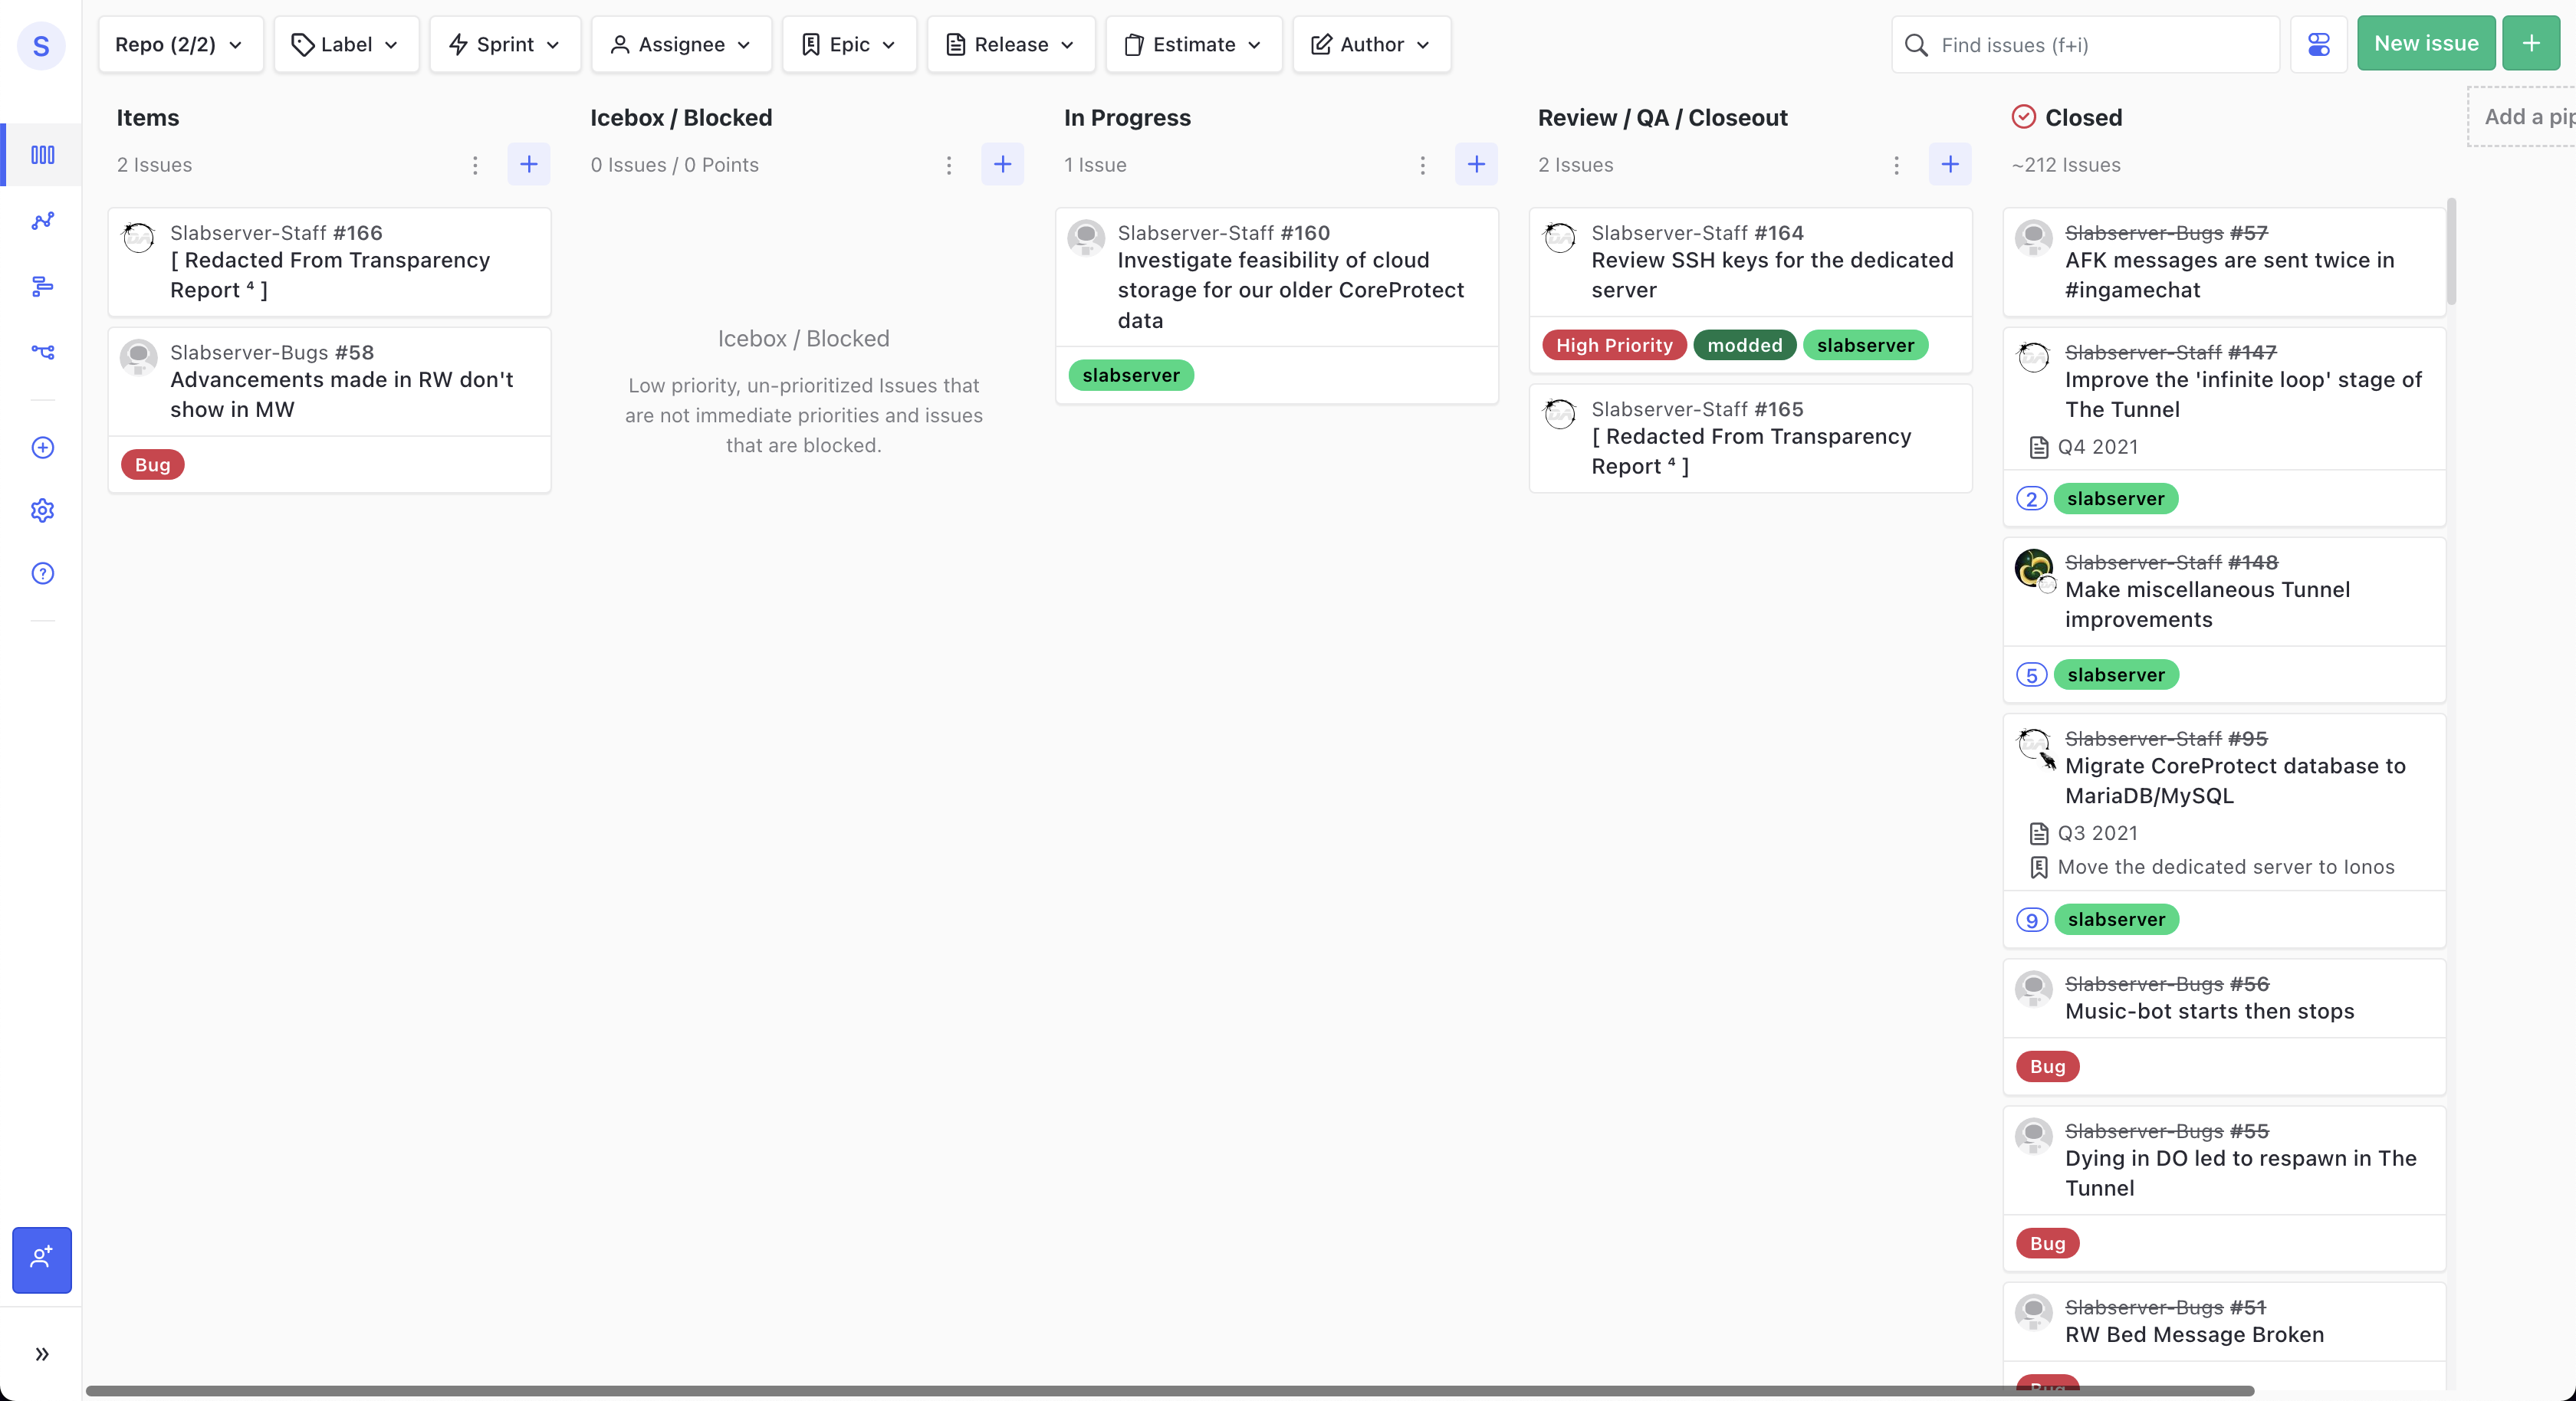Click the settings gear in sidebar
The width and height of the screenshot is (2576, 1401).
click(x=42, y=511)
